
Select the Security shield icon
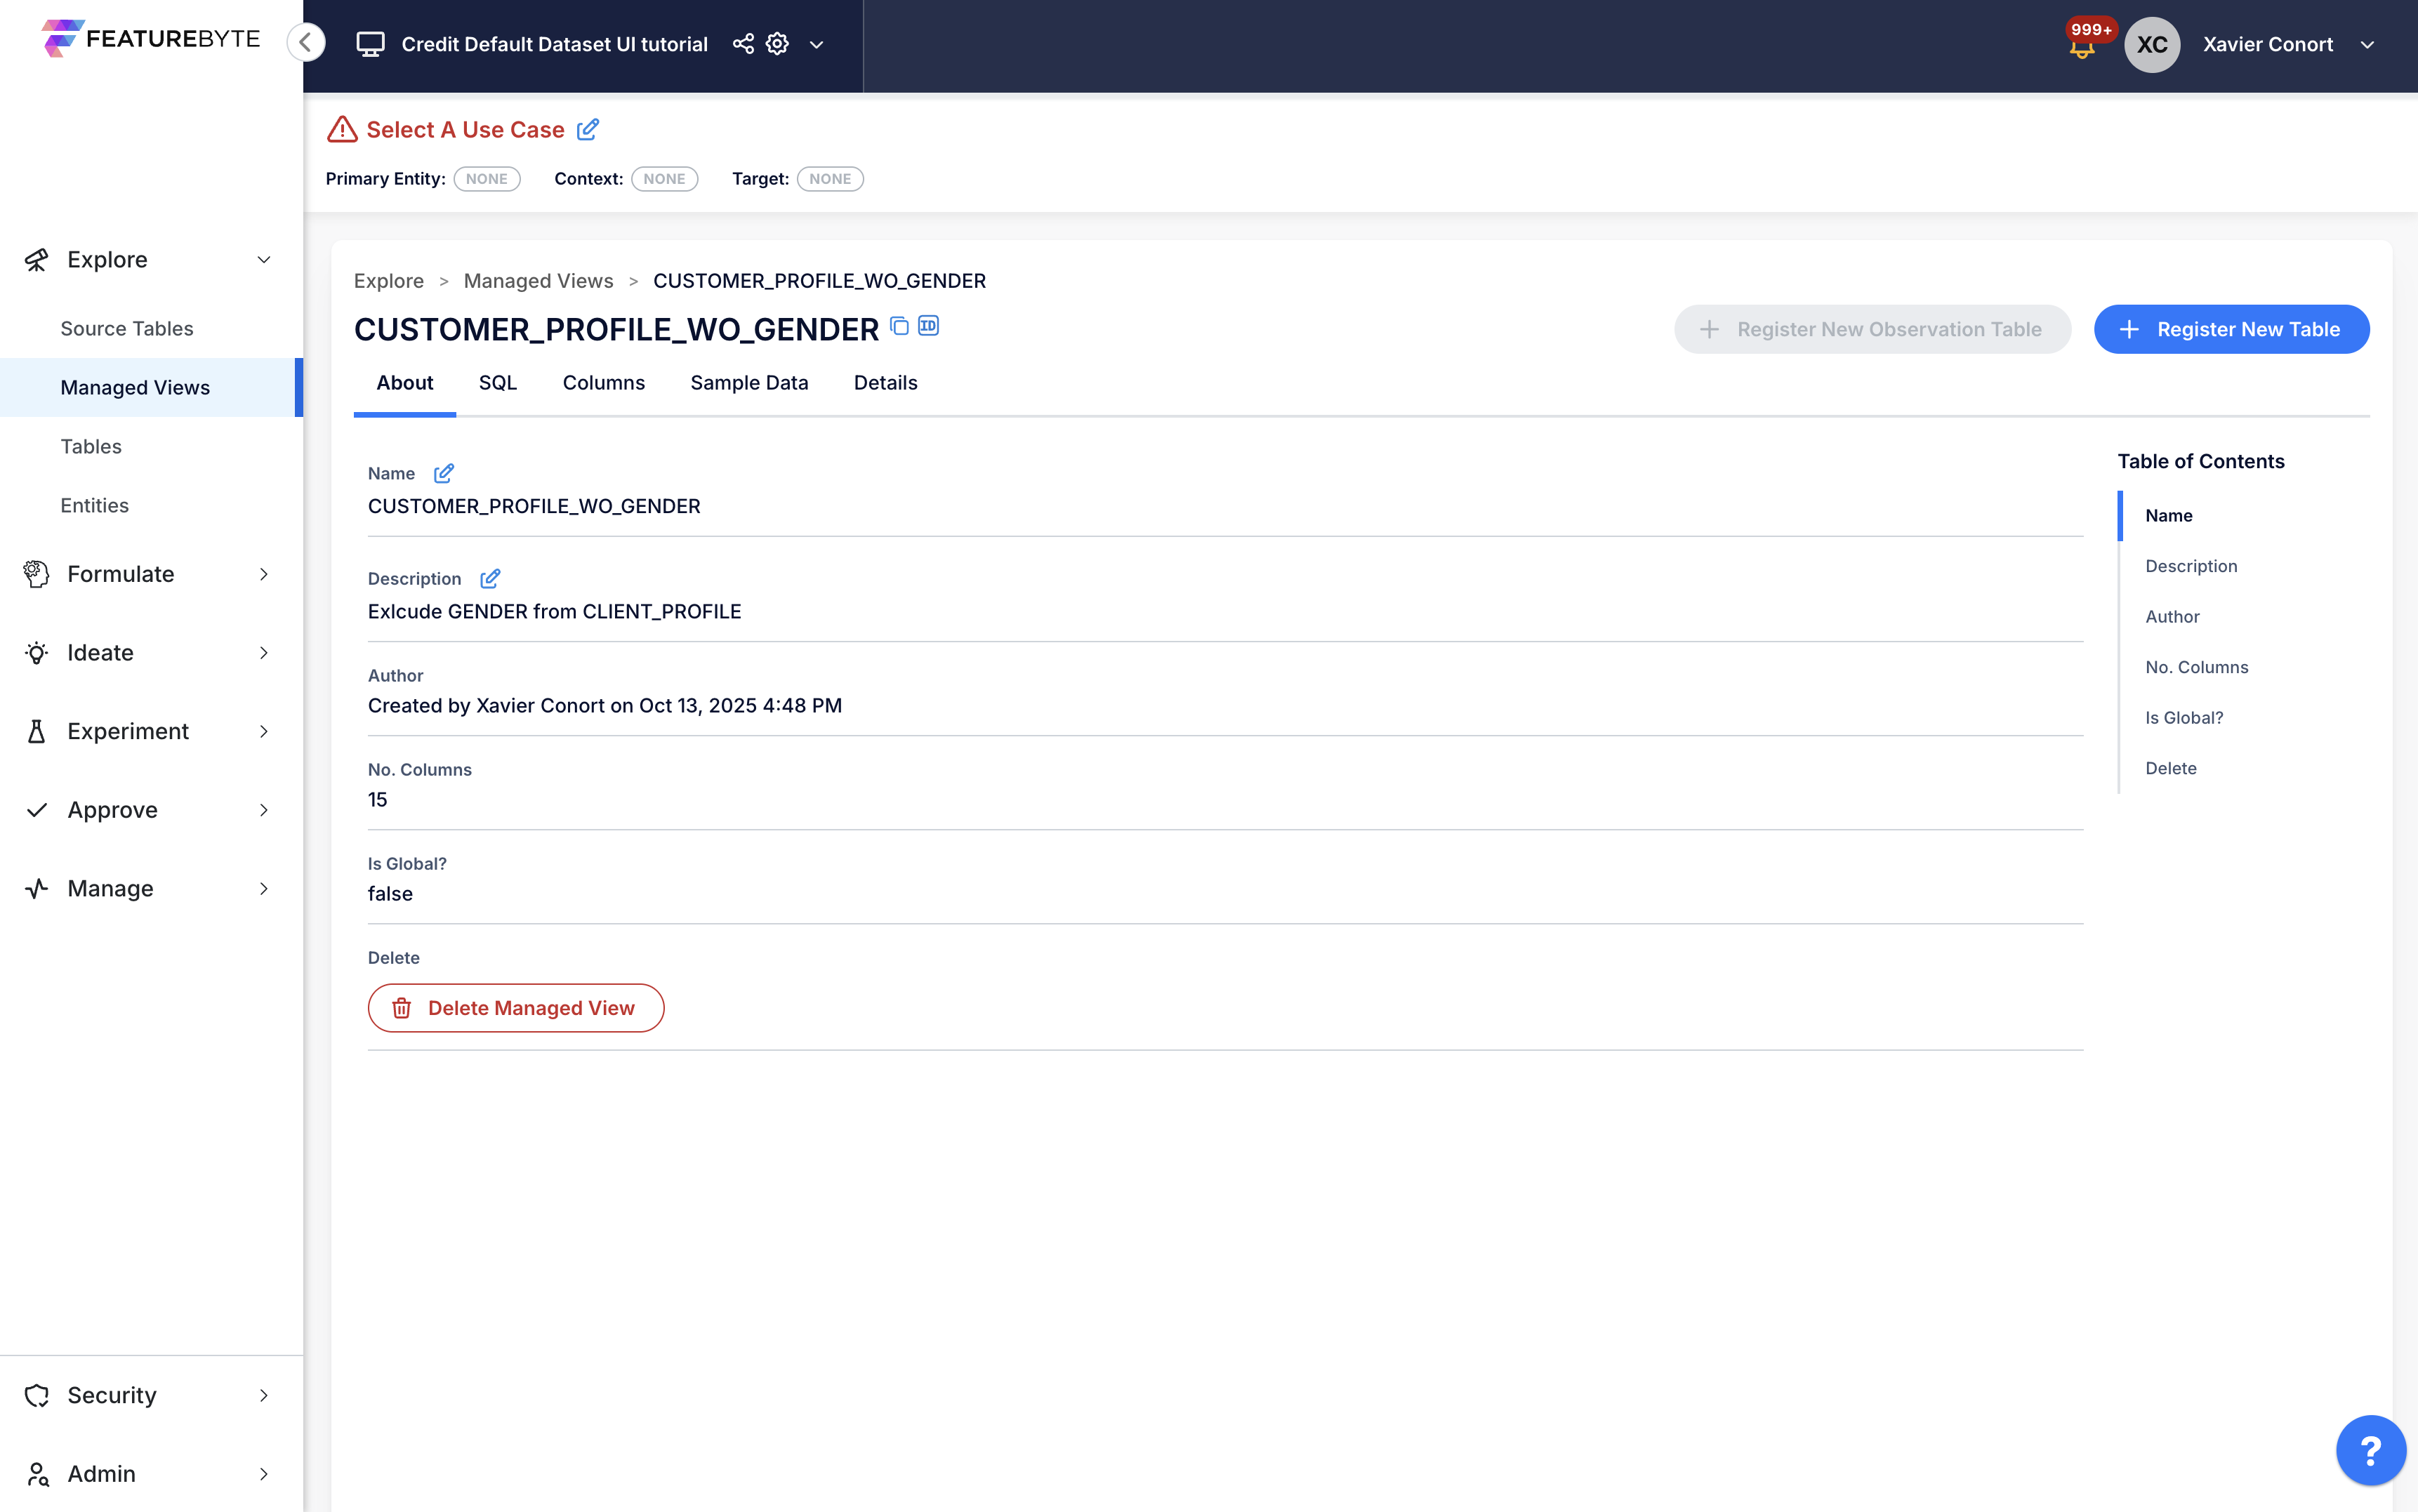pos(36,1395)
